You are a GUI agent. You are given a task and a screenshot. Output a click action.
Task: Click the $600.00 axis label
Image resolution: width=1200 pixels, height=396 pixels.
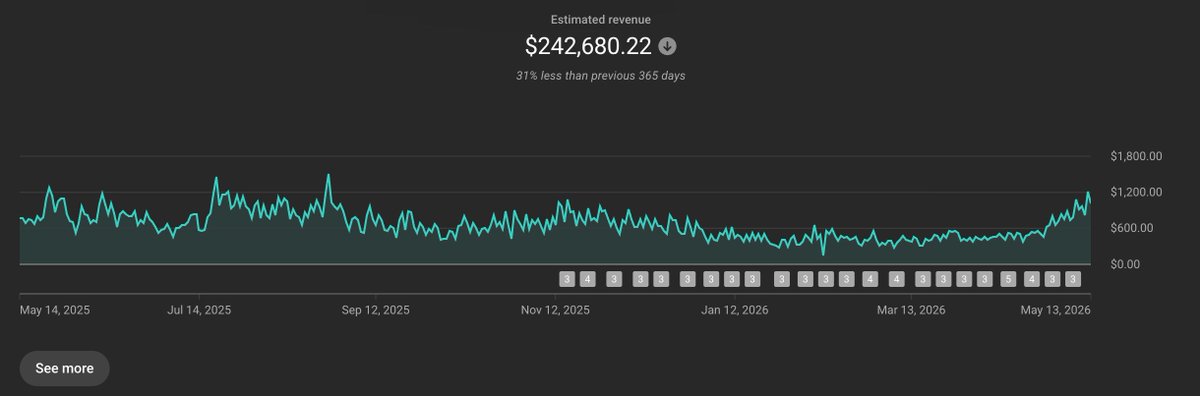pyautogui.click(x=1132, y=228)
